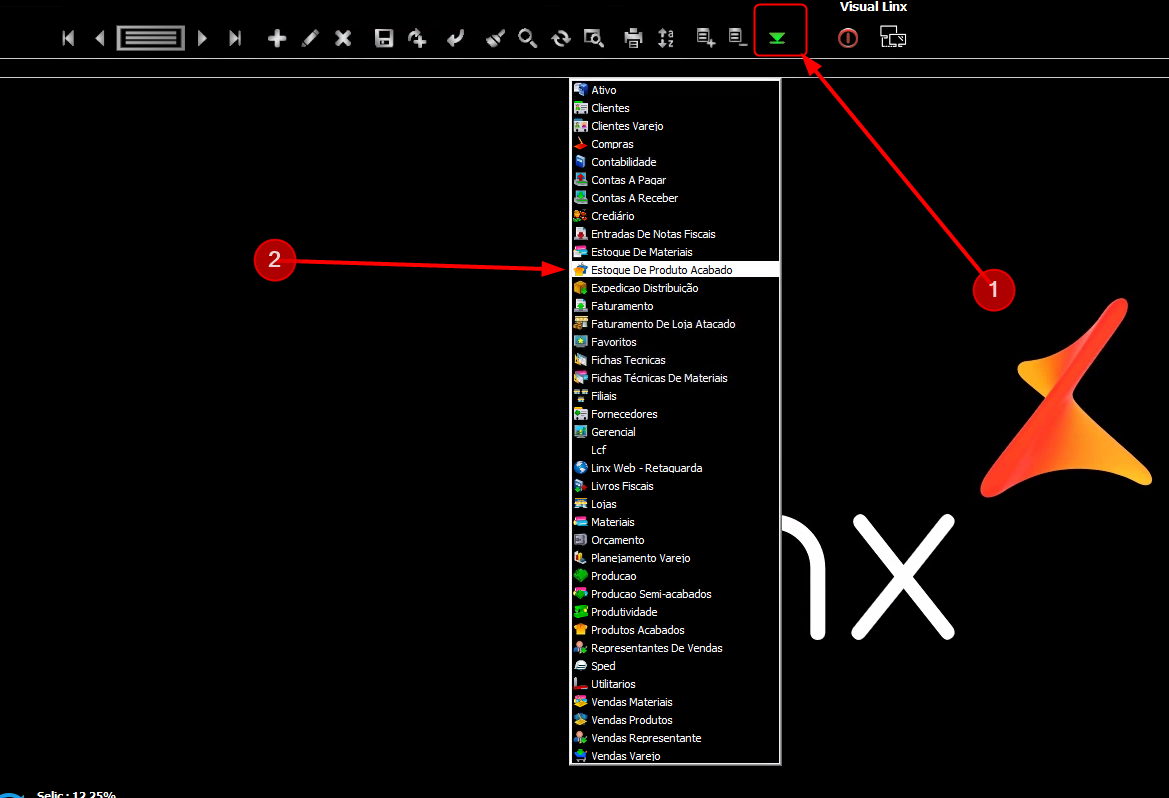Open the Producao module
This screenshot has height=798, width=1169.
[675, 576]
